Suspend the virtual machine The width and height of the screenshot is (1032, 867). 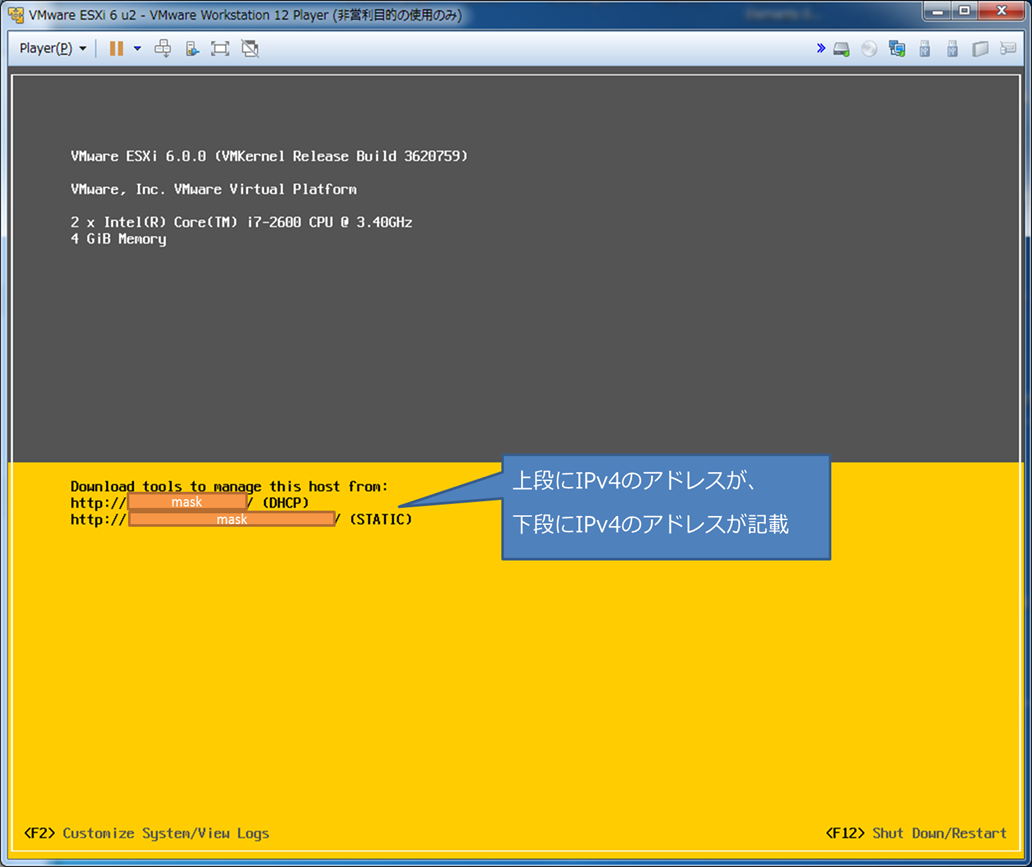point(115,48)
